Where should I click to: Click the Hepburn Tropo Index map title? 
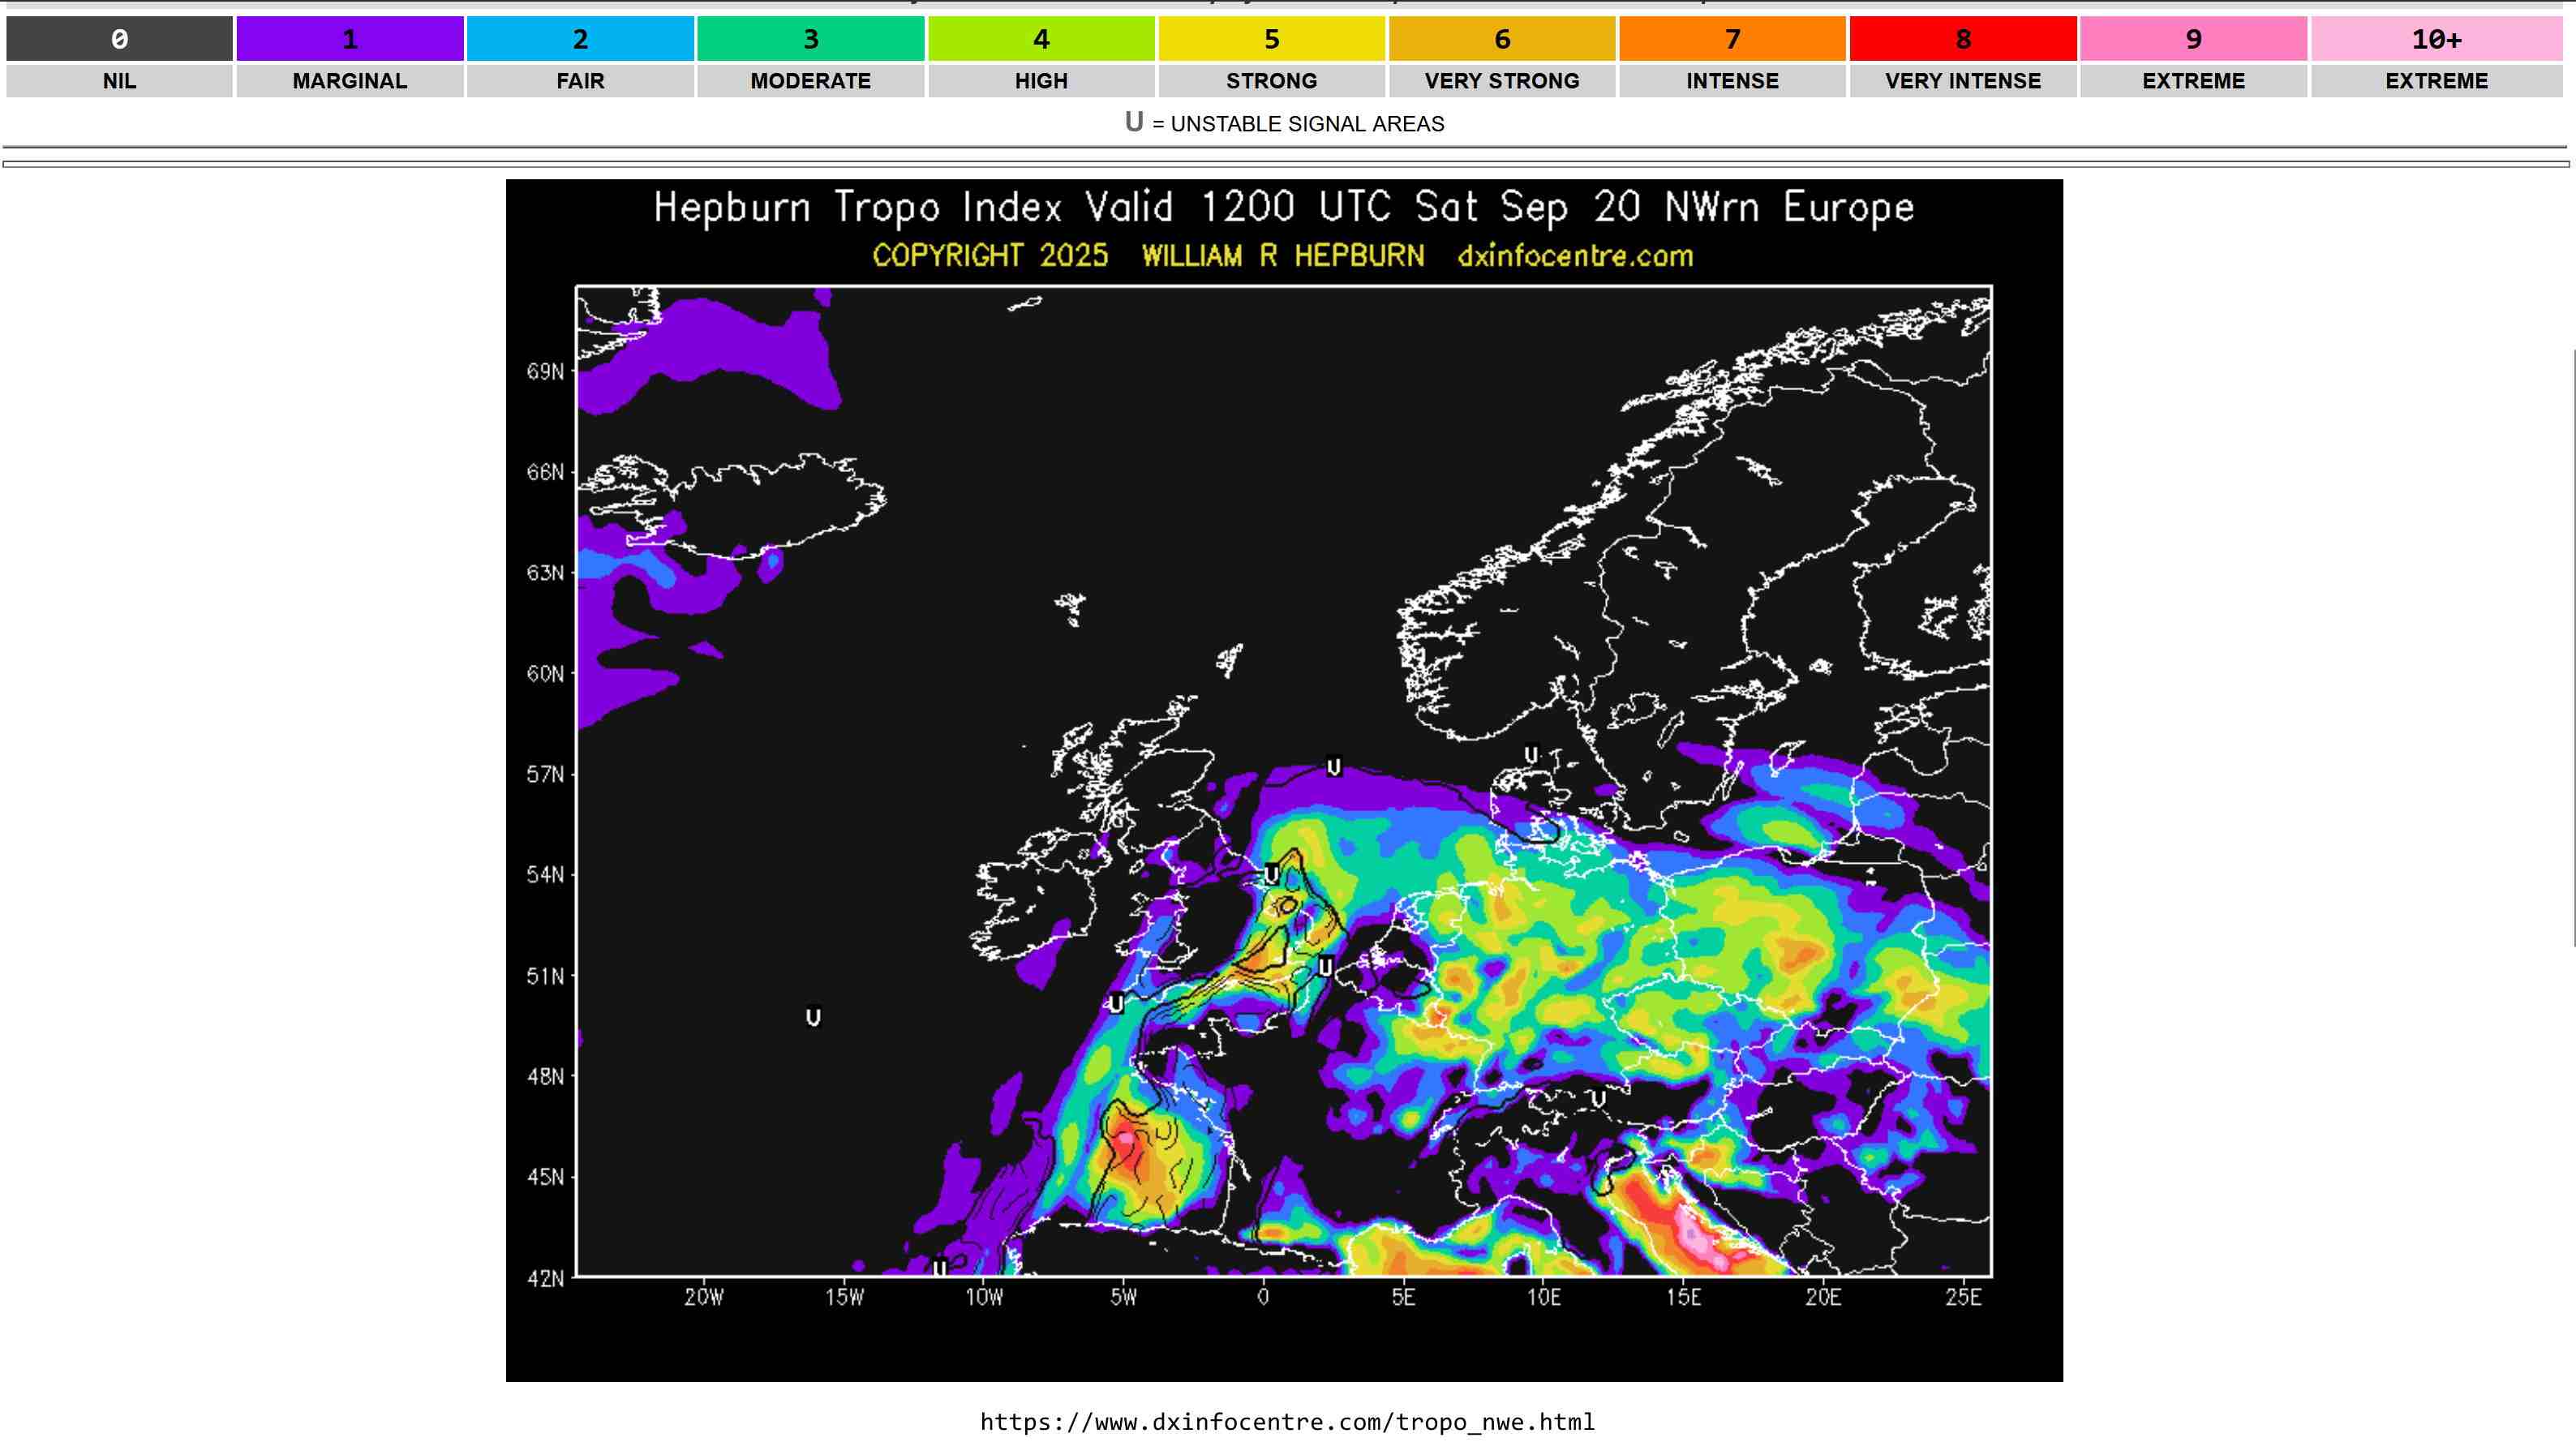coord(1283,208)
